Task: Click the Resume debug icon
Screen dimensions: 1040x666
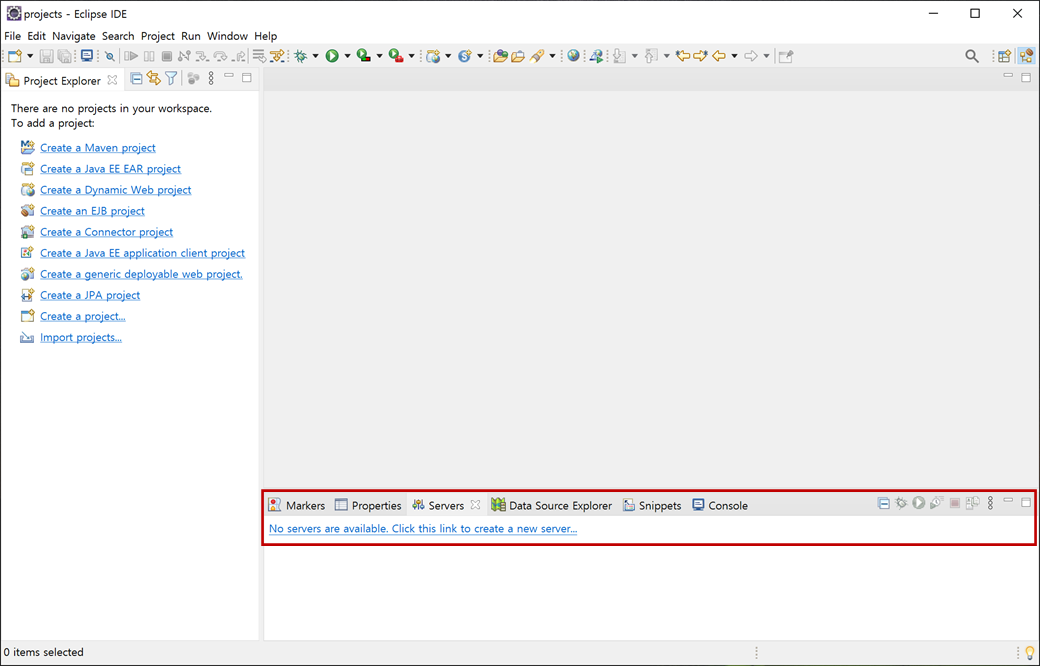Action: (x=131, y=56)
